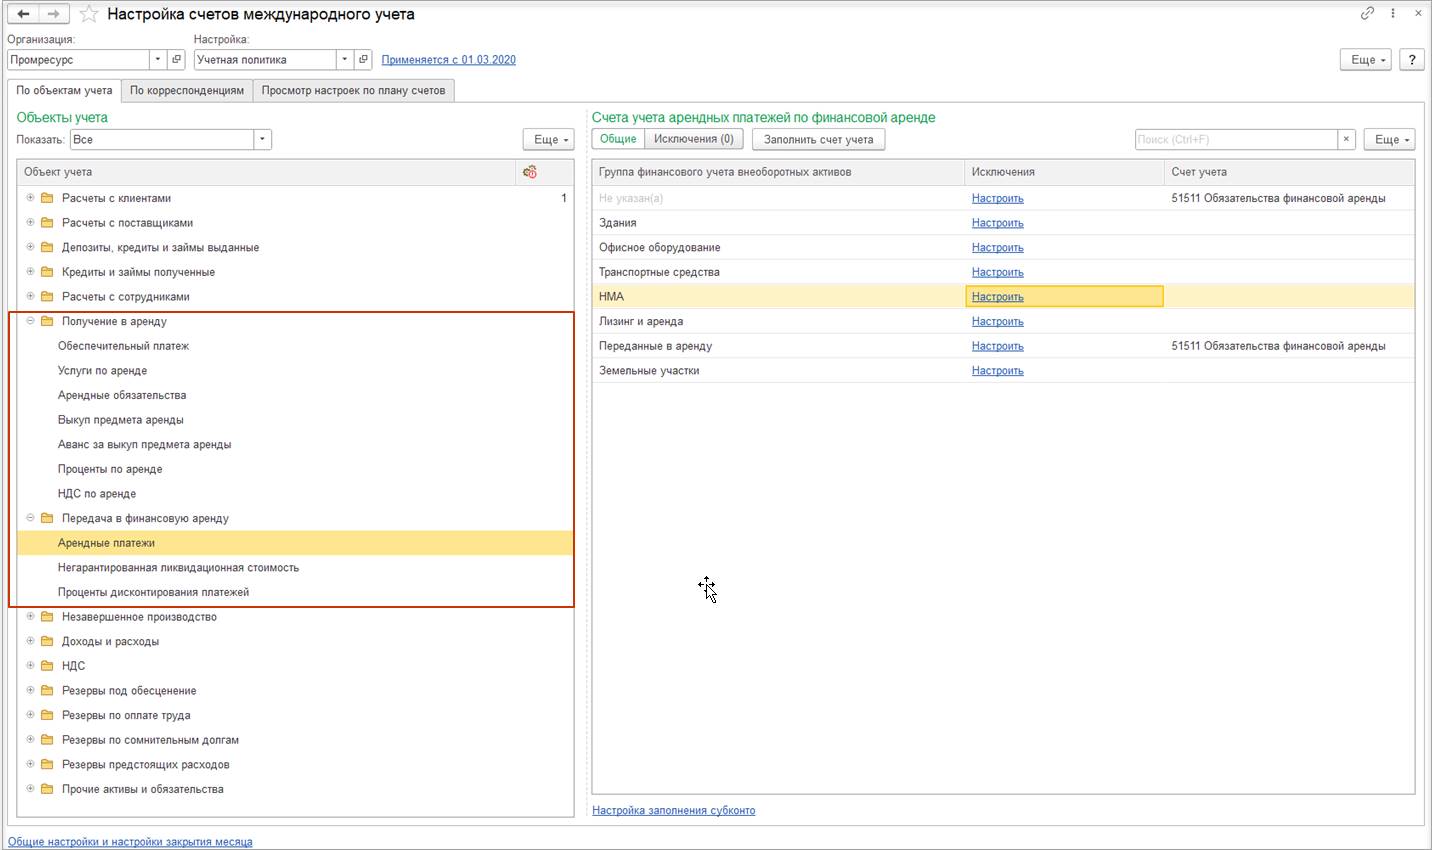
Task: Expand the Расчеты с клиентами tree node
Action: click(30, 198)
